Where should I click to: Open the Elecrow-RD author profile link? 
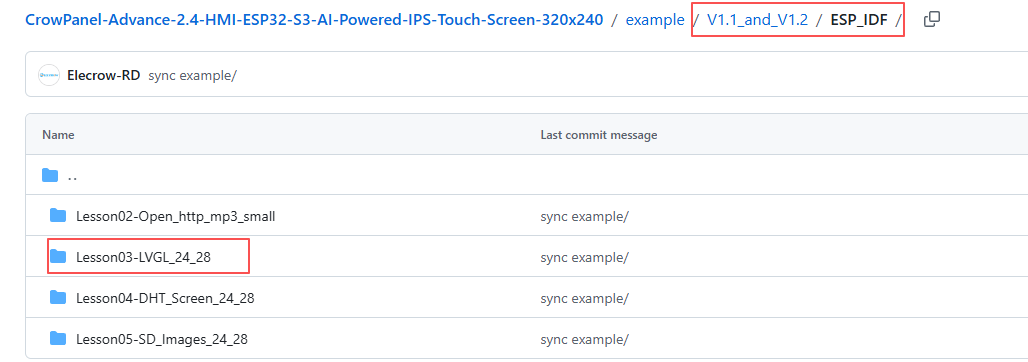point(104,75)
